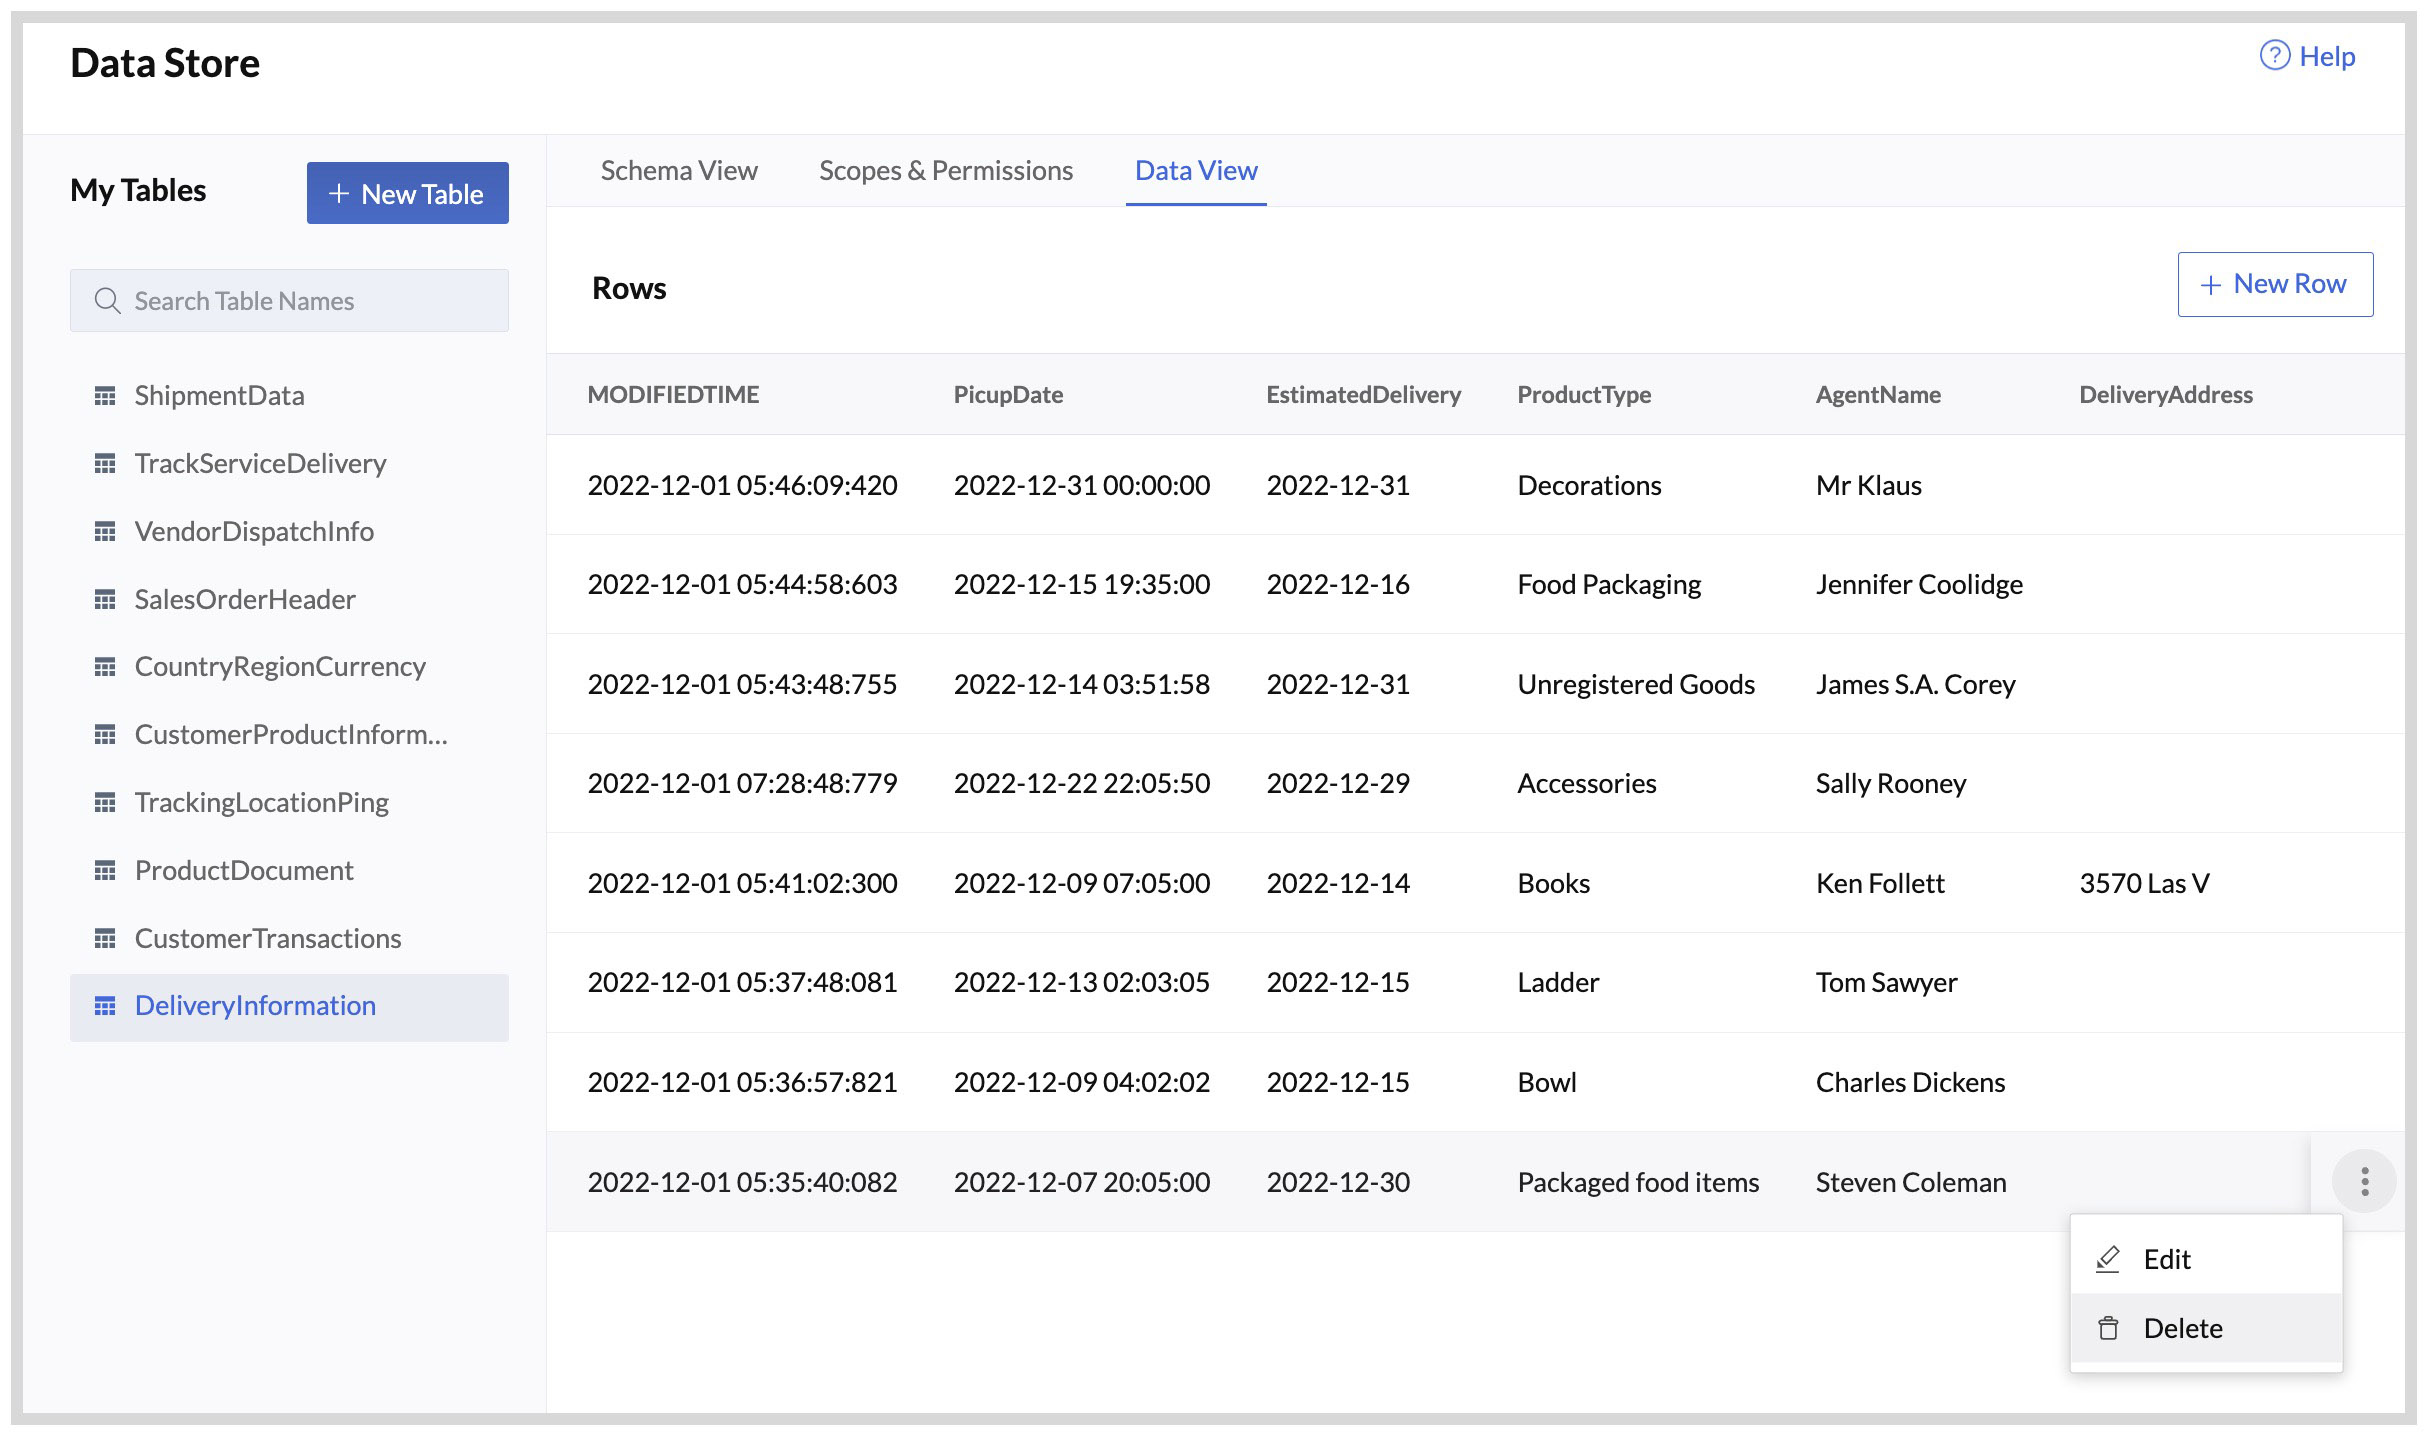Click the New Table button

click(407, 193)
